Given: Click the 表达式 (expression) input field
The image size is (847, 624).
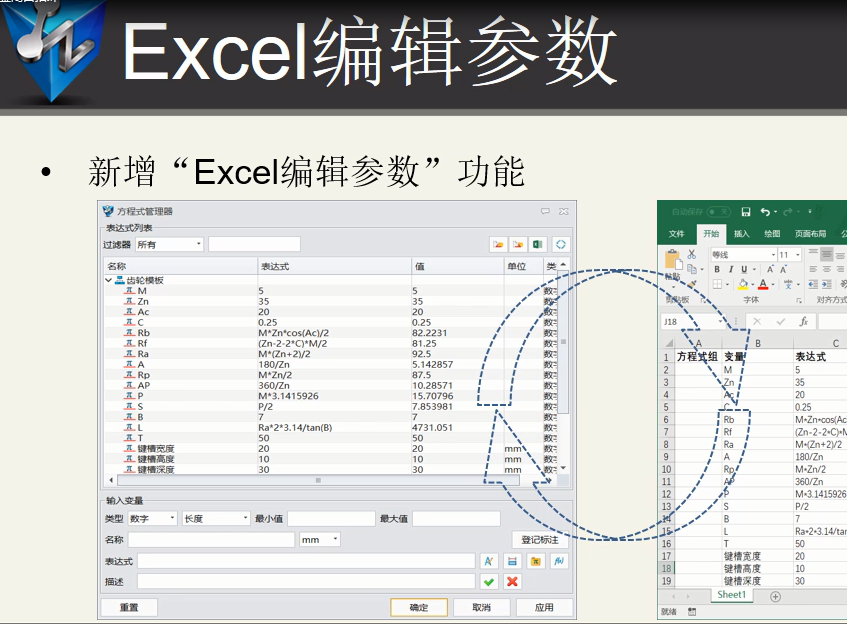Looking at the screenshot, I should point(305,561).
